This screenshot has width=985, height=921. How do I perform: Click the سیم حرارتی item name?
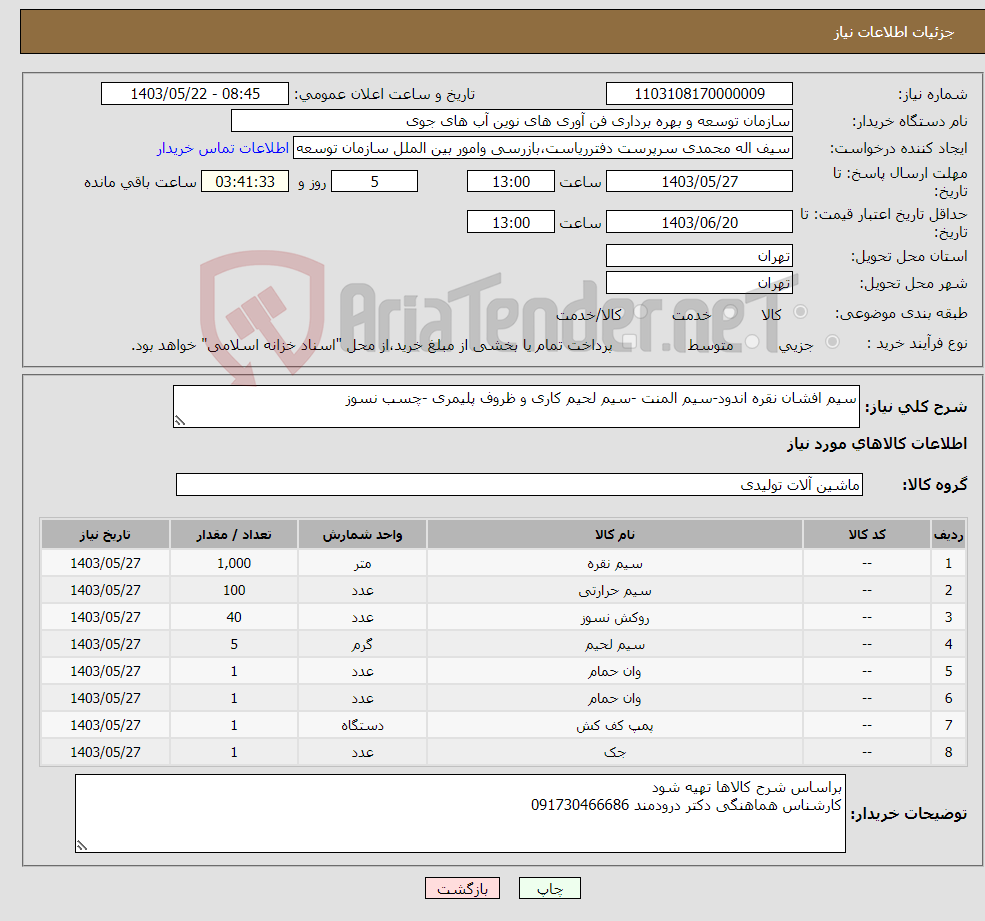pyautogui.click(x=614, y=591)
